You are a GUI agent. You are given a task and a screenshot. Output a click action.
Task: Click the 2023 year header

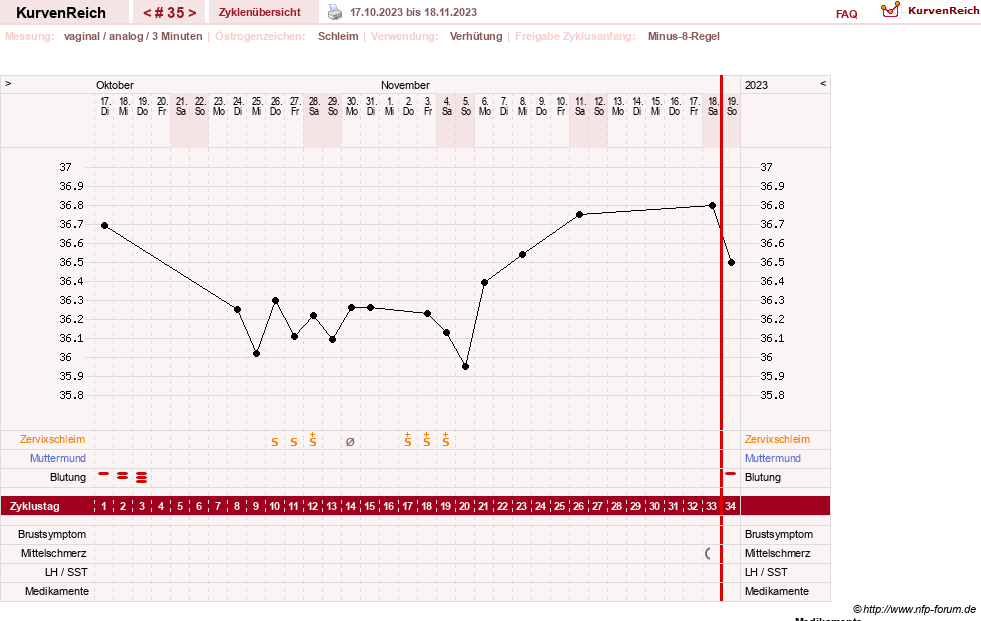(x=756, y=85)
